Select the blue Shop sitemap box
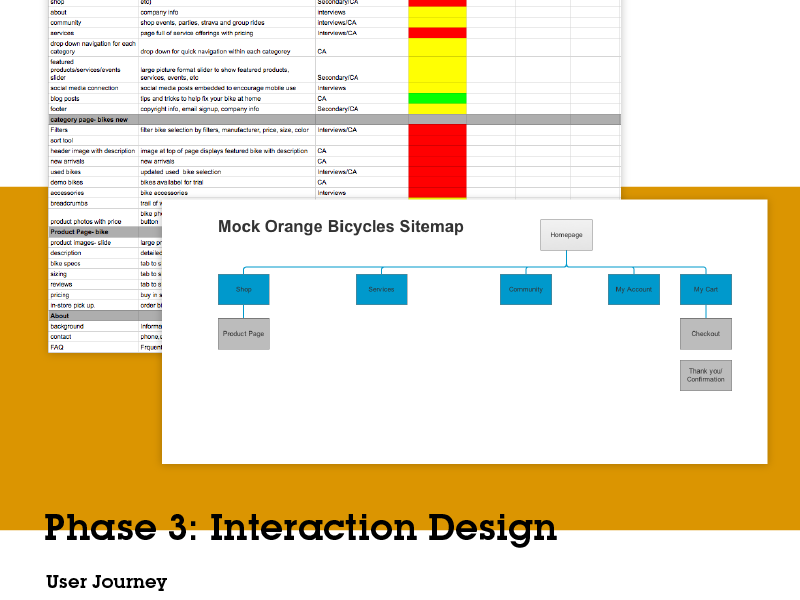The width and height of the screenshot is (800, 600). [243, 289]
